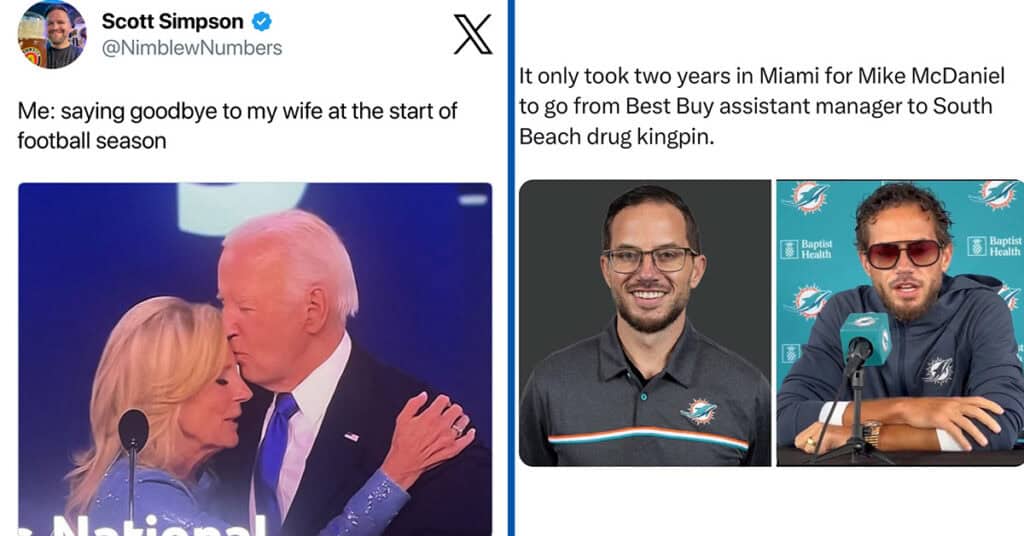Click the flag lapel pin on the suit
The height and width of the screenshot is (536, 1024).
(x=351, y=436)
